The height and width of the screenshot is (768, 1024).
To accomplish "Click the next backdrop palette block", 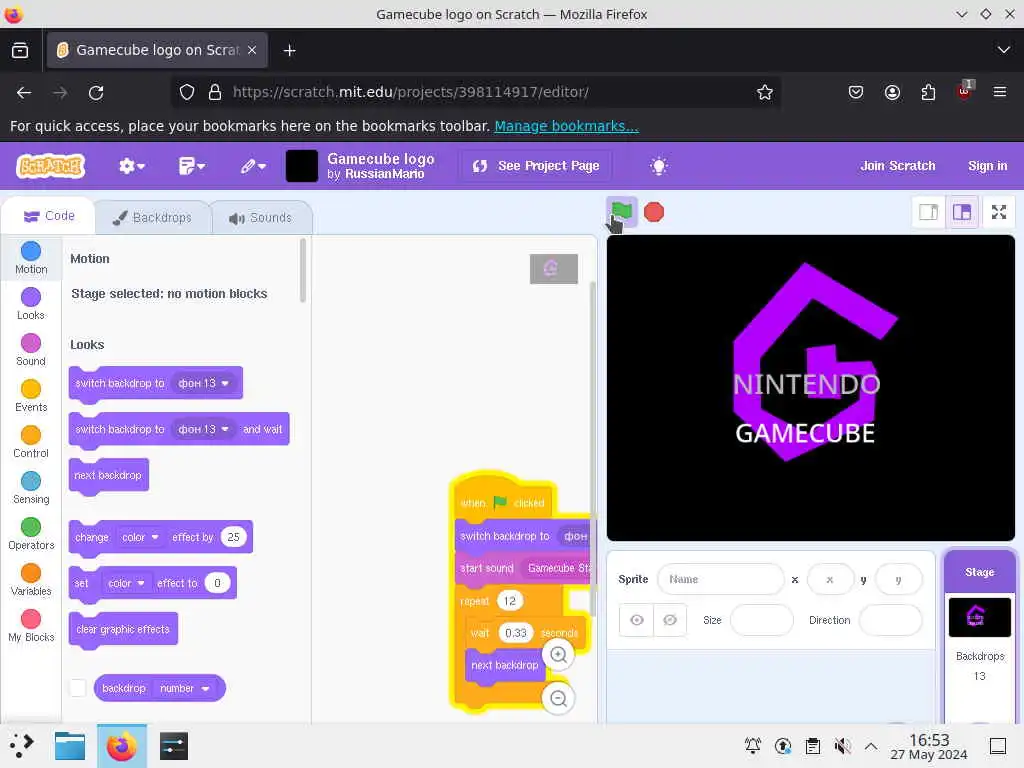I will pyautogui.click(x=108, y=475).
